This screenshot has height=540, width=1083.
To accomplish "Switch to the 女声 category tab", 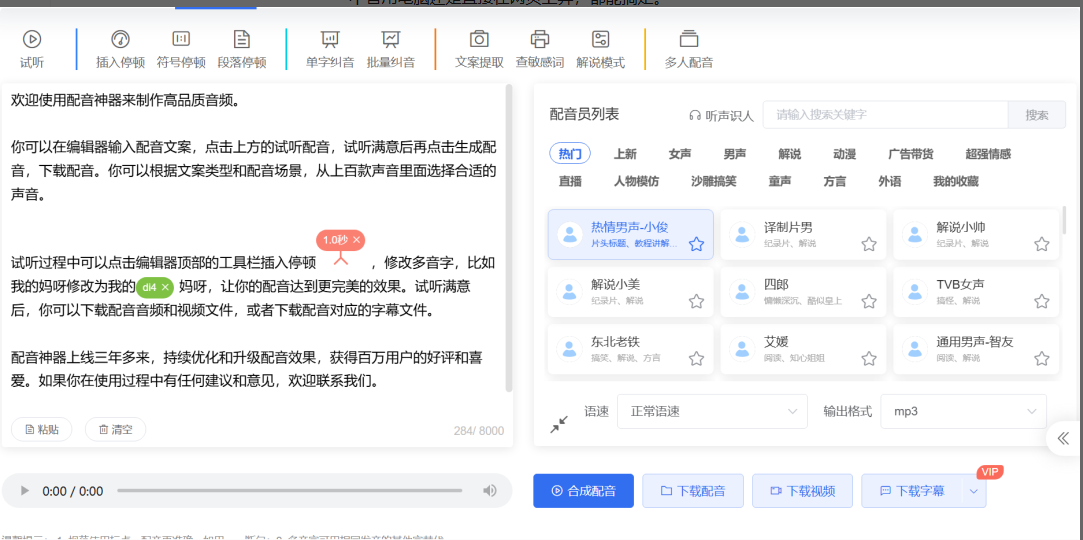I will click(680, 154).
